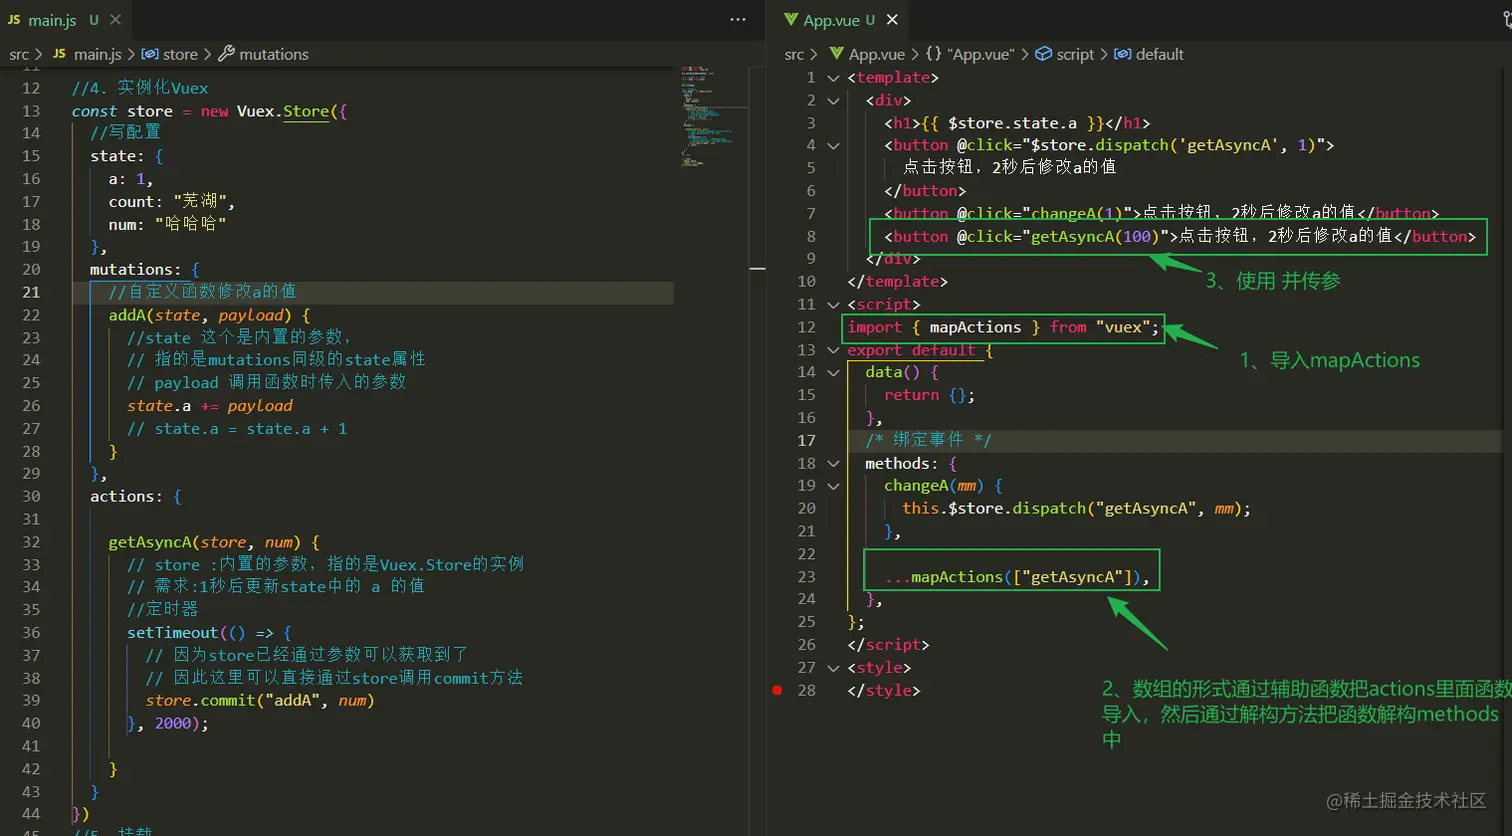Screen dimensions: 1512x836
Task: Click the 'state:' key in main.js
Action: 117,156
